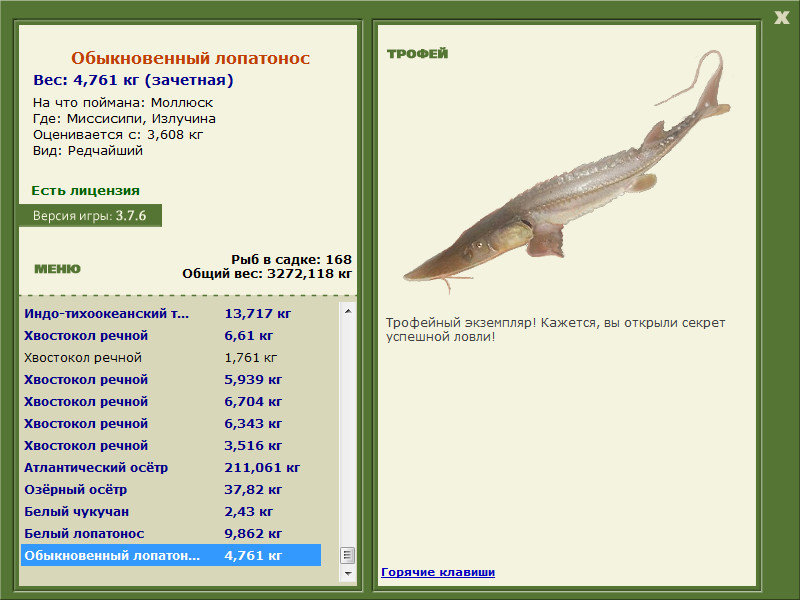800x600 pixels.
Task: Click the scrollbar up arrow in fish list
Action: tap(348, 311)
